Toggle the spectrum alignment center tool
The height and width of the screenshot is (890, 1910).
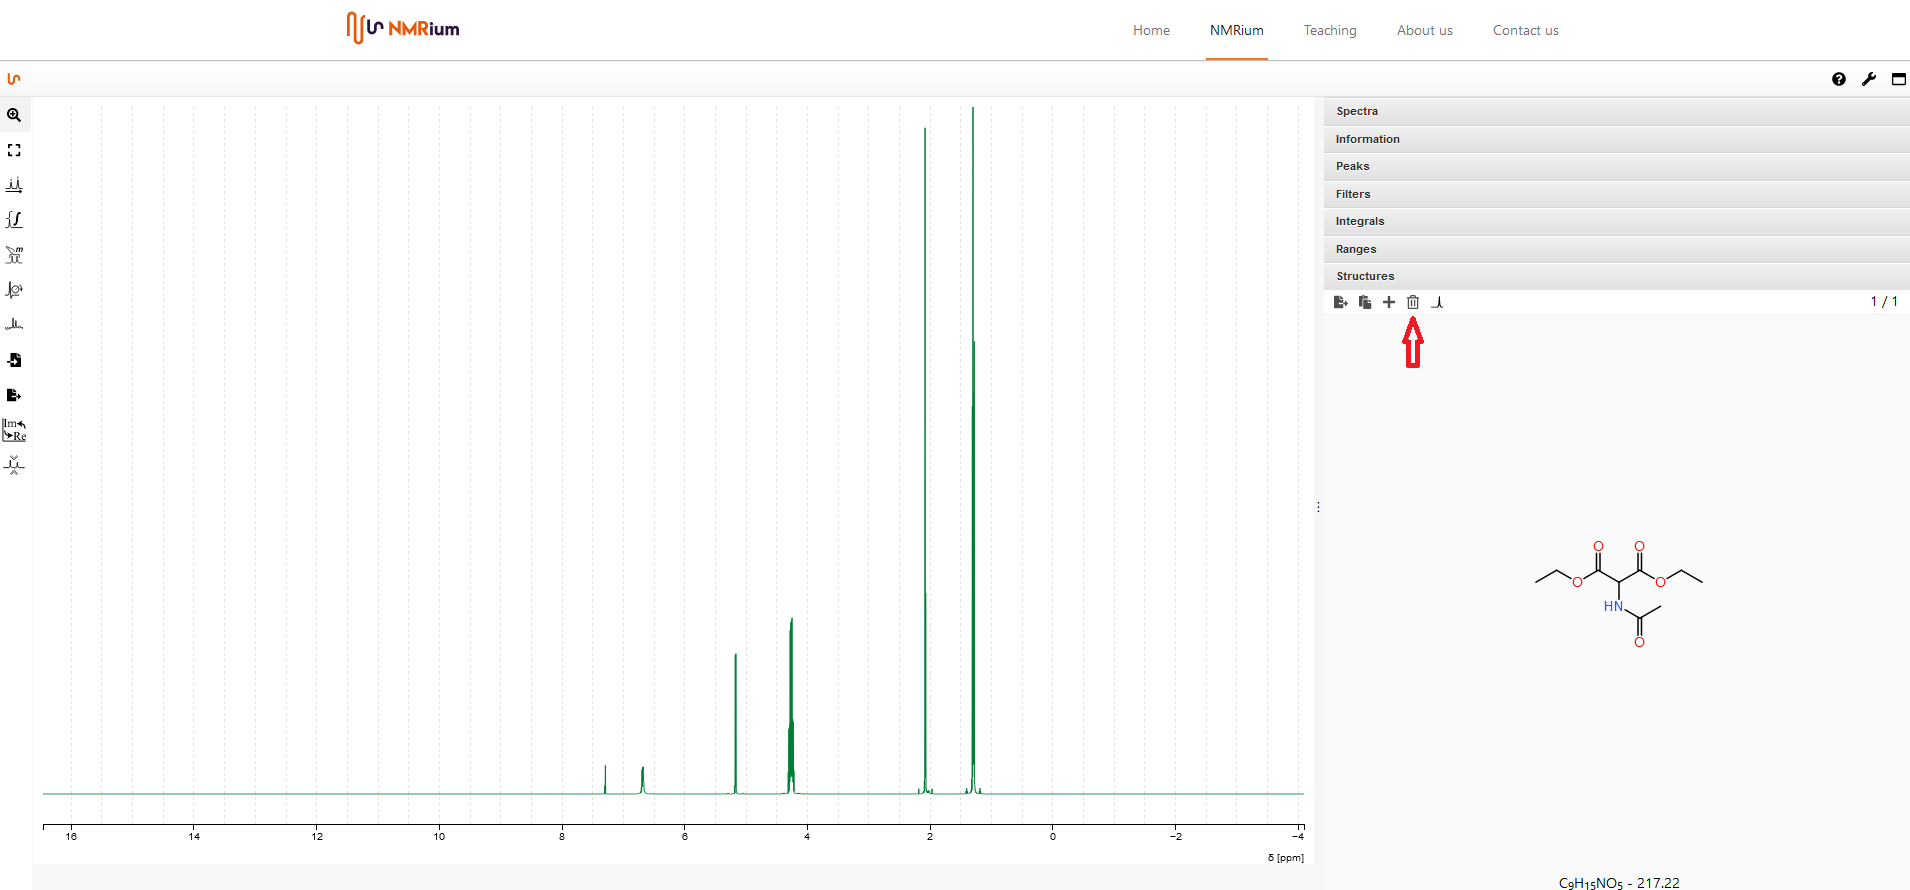(x=14, y=465)
